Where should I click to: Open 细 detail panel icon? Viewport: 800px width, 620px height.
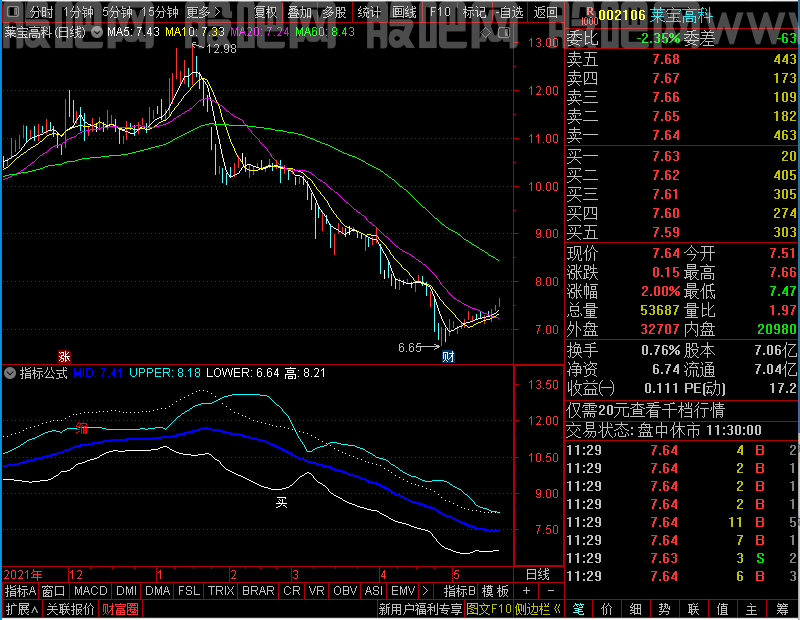(x=635, y=609)
